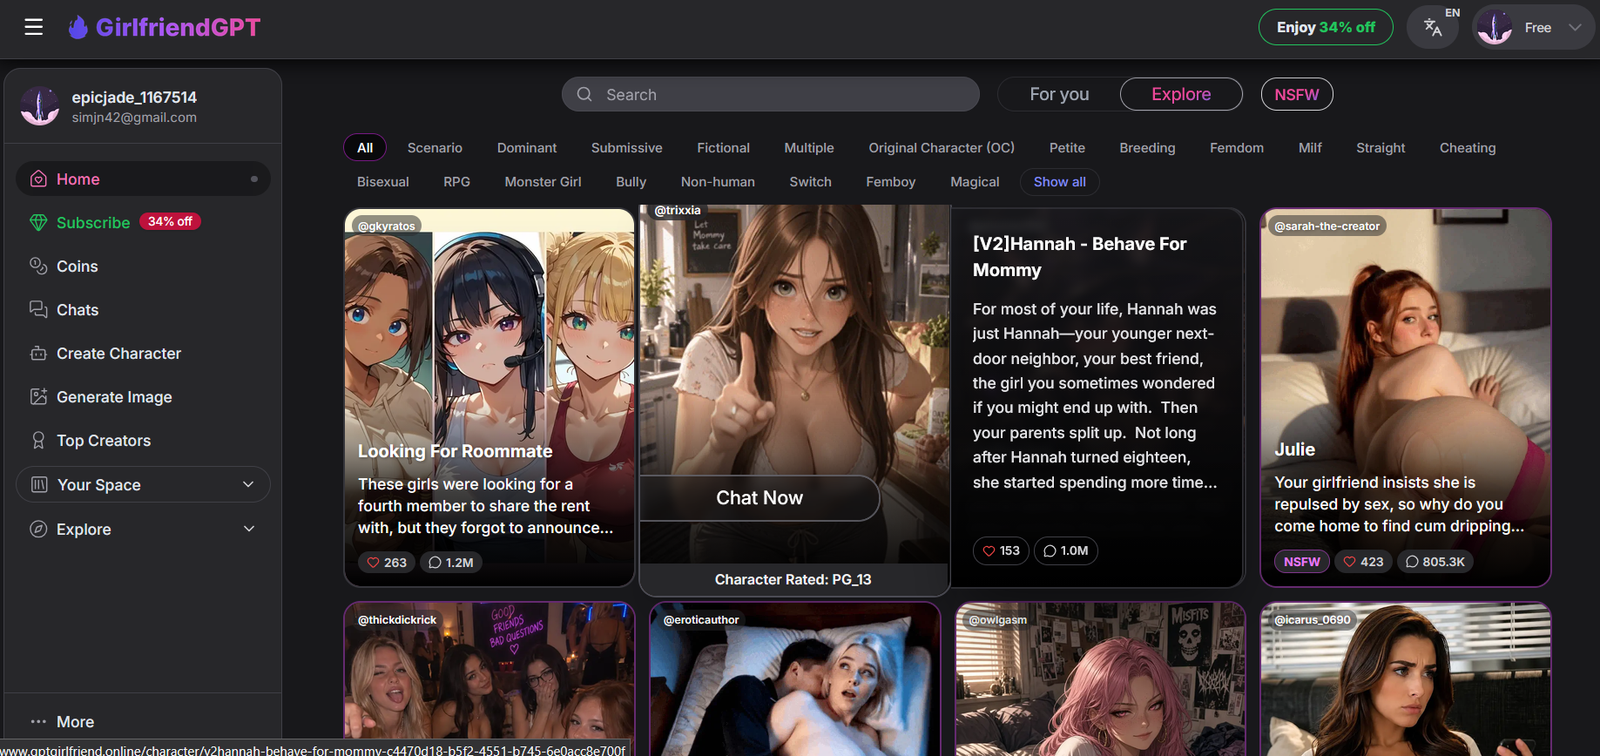1600x756 pixels.
Task: Click the magnifier icon in the search bar
Action: click(585, 95)
